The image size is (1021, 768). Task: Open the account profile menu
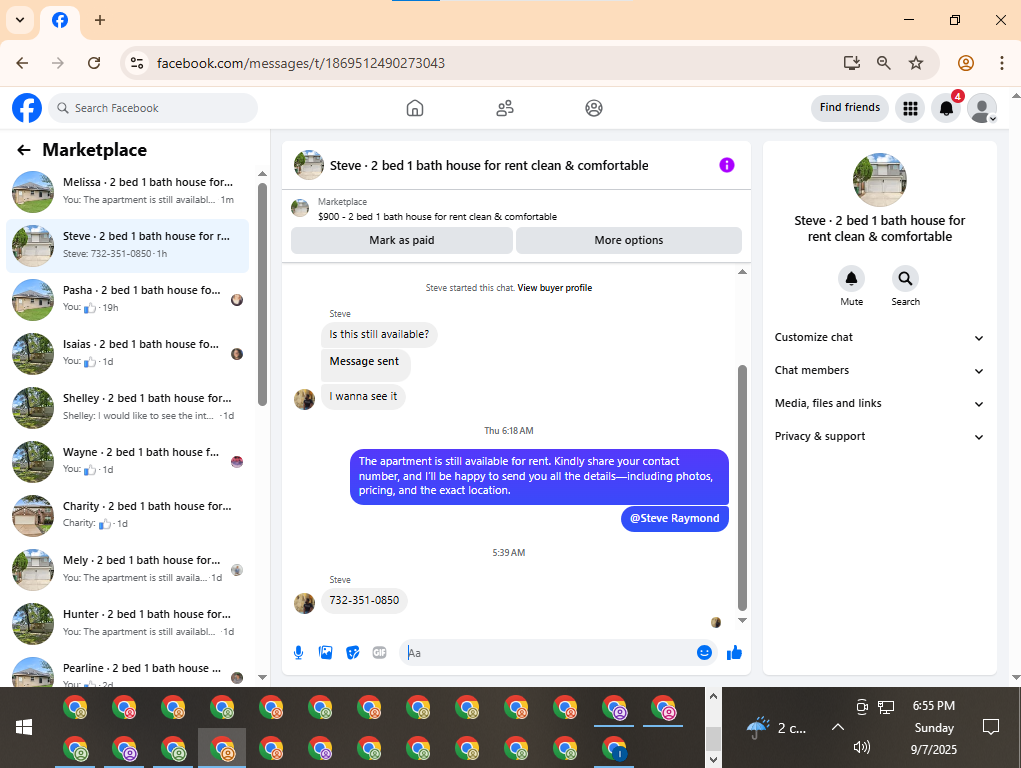(x=982, y=108)
